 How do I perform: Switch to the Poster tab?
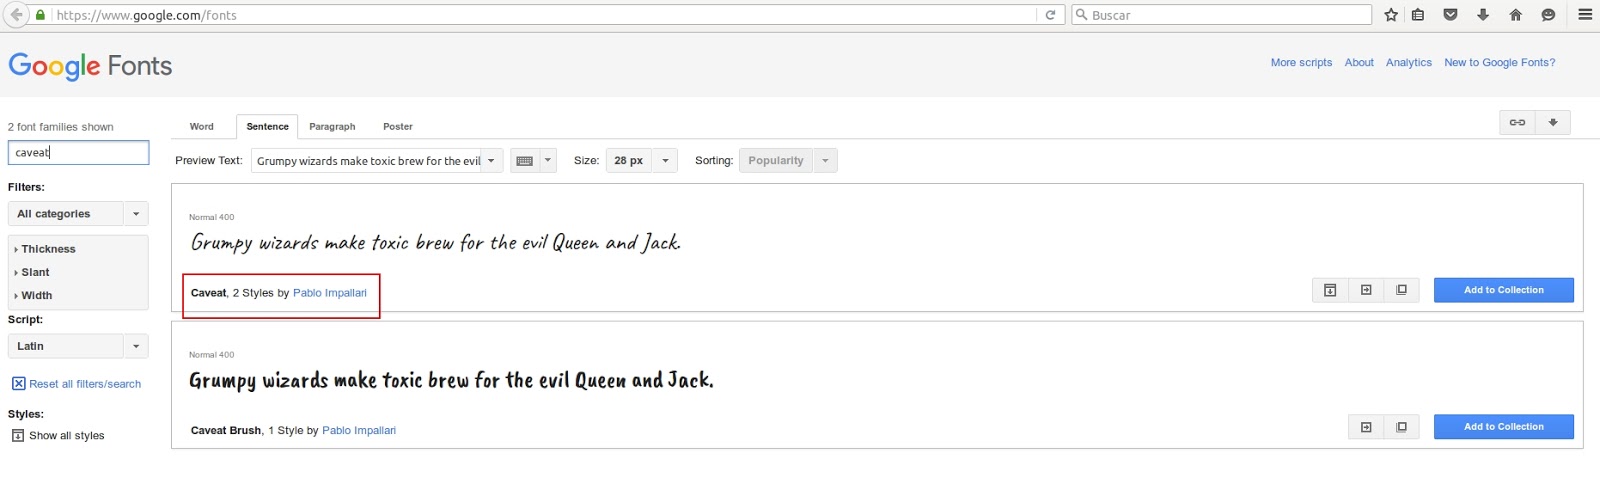(x=398, y=127)
